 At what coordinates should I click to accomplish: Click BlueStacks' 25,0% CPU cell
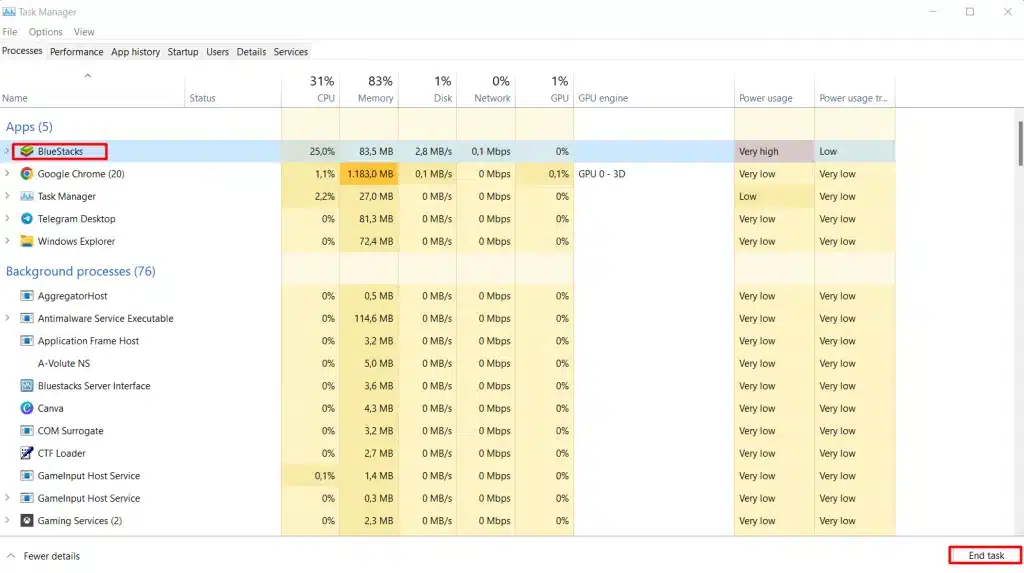pos(310,151)
